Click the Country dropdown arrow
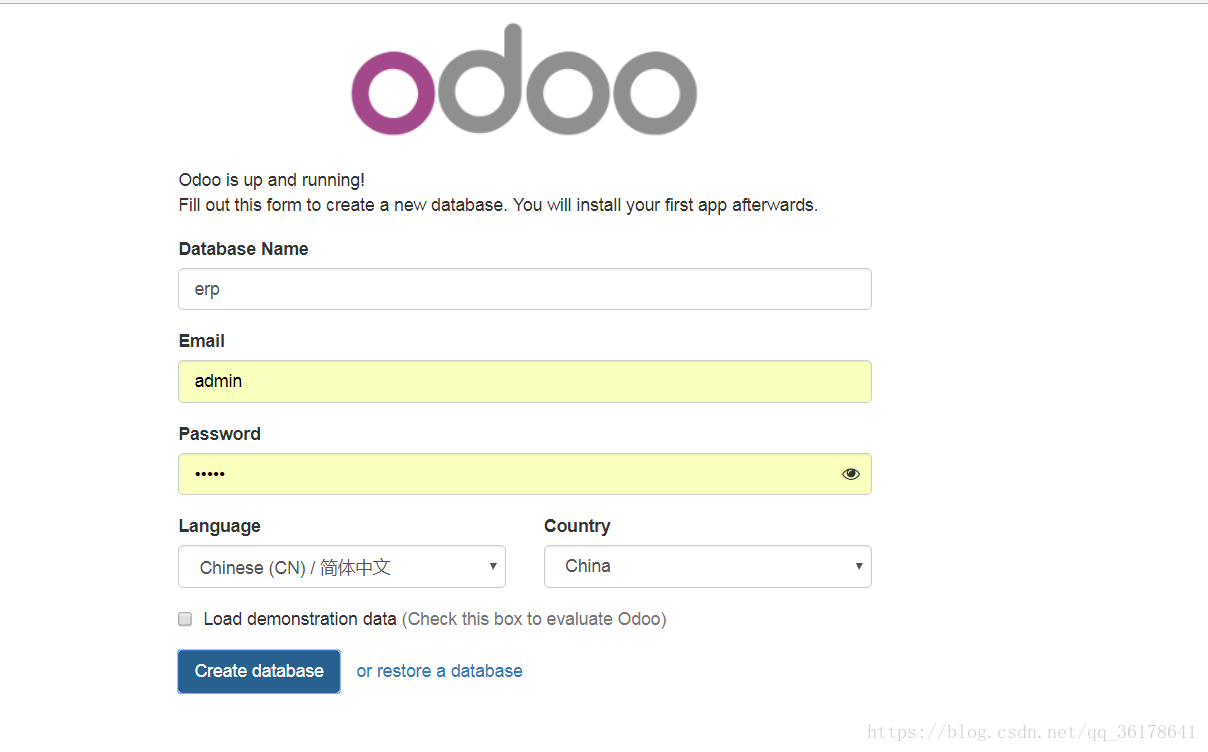 859,566
